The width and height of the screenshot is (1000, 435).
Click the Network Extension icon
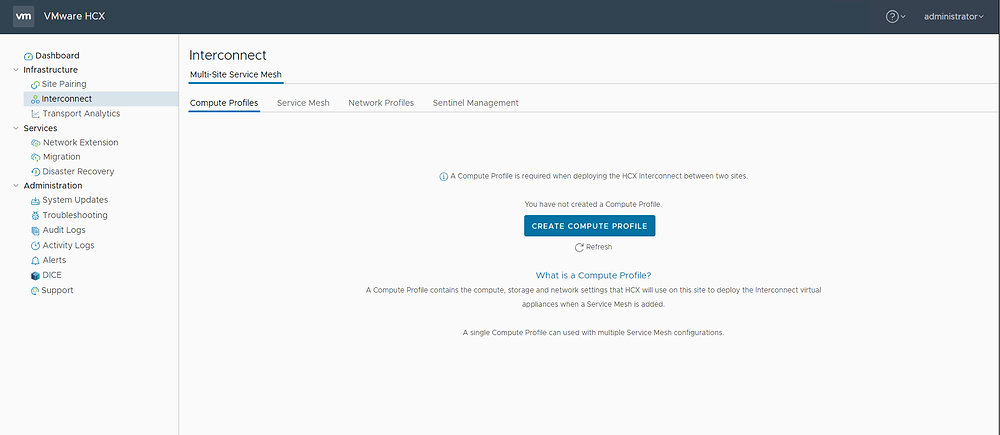click(x=35, y=143)
